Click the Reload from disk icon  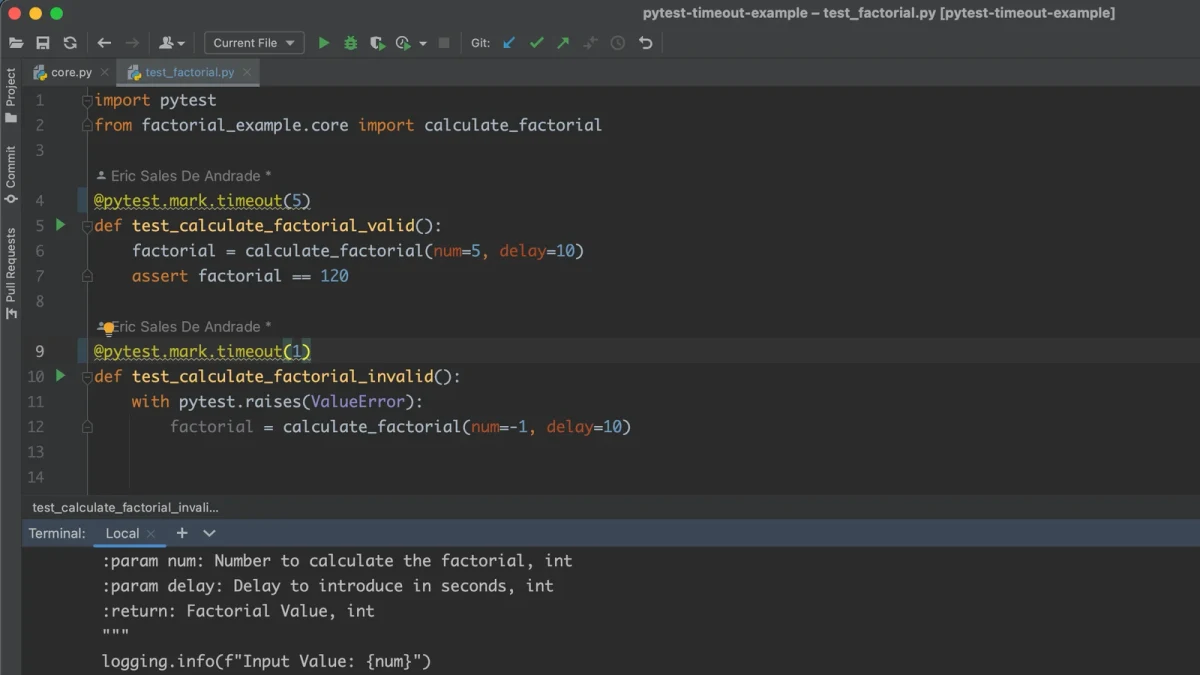coord(70,43)
